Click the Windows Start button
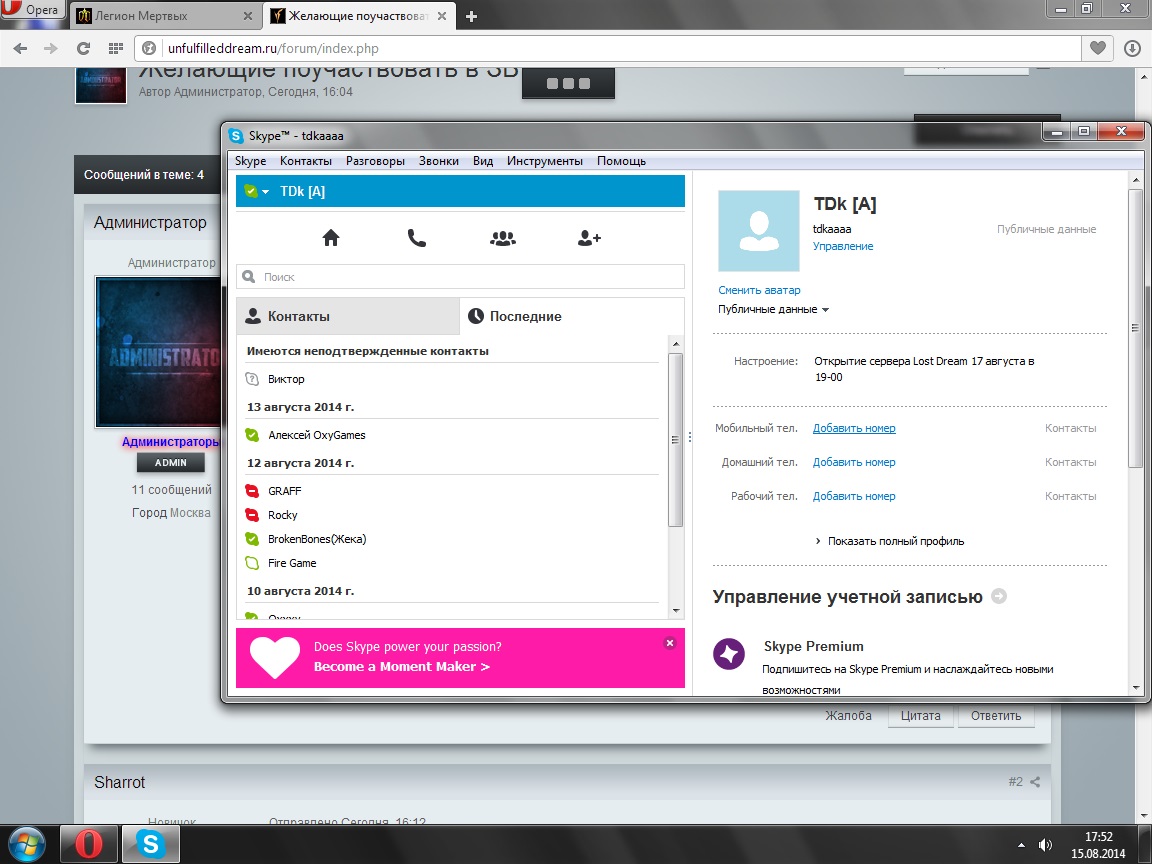Viewport: 1152px width, 864px height. tap(27, 843)
